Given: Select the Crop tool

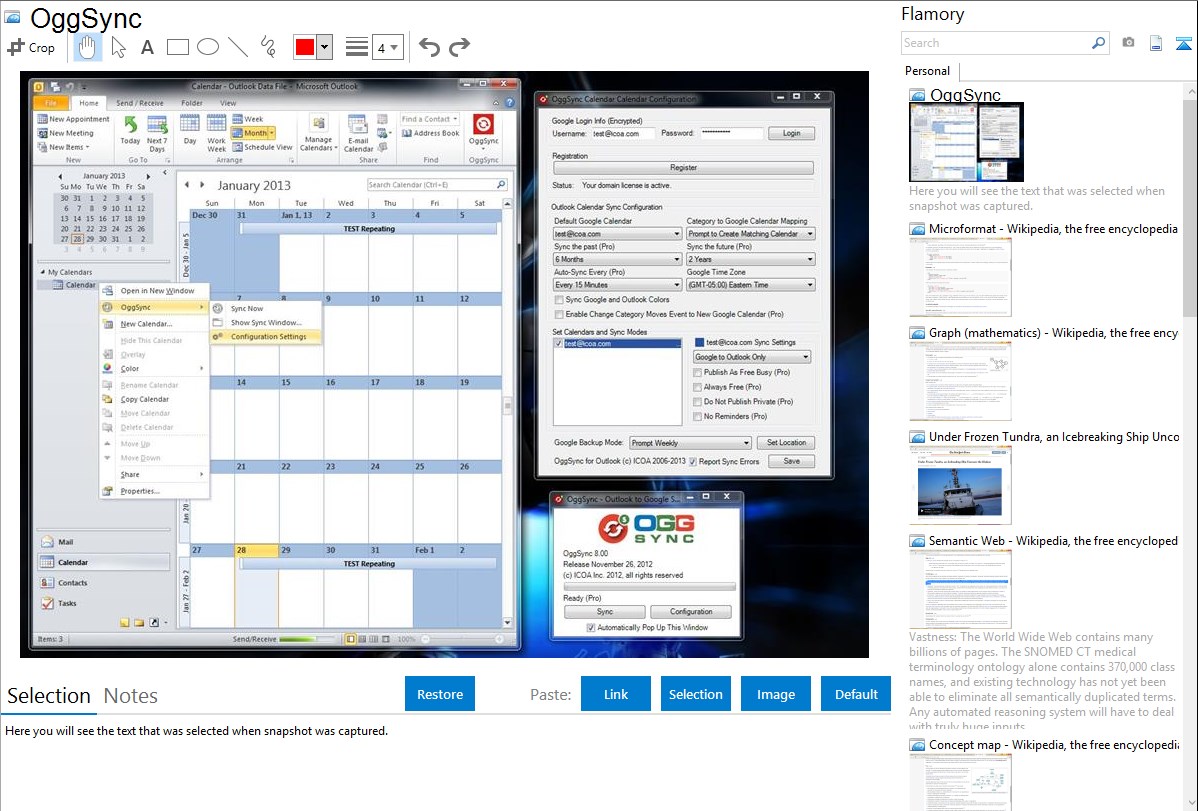Looking at the screenshot, I should point(31,47).
